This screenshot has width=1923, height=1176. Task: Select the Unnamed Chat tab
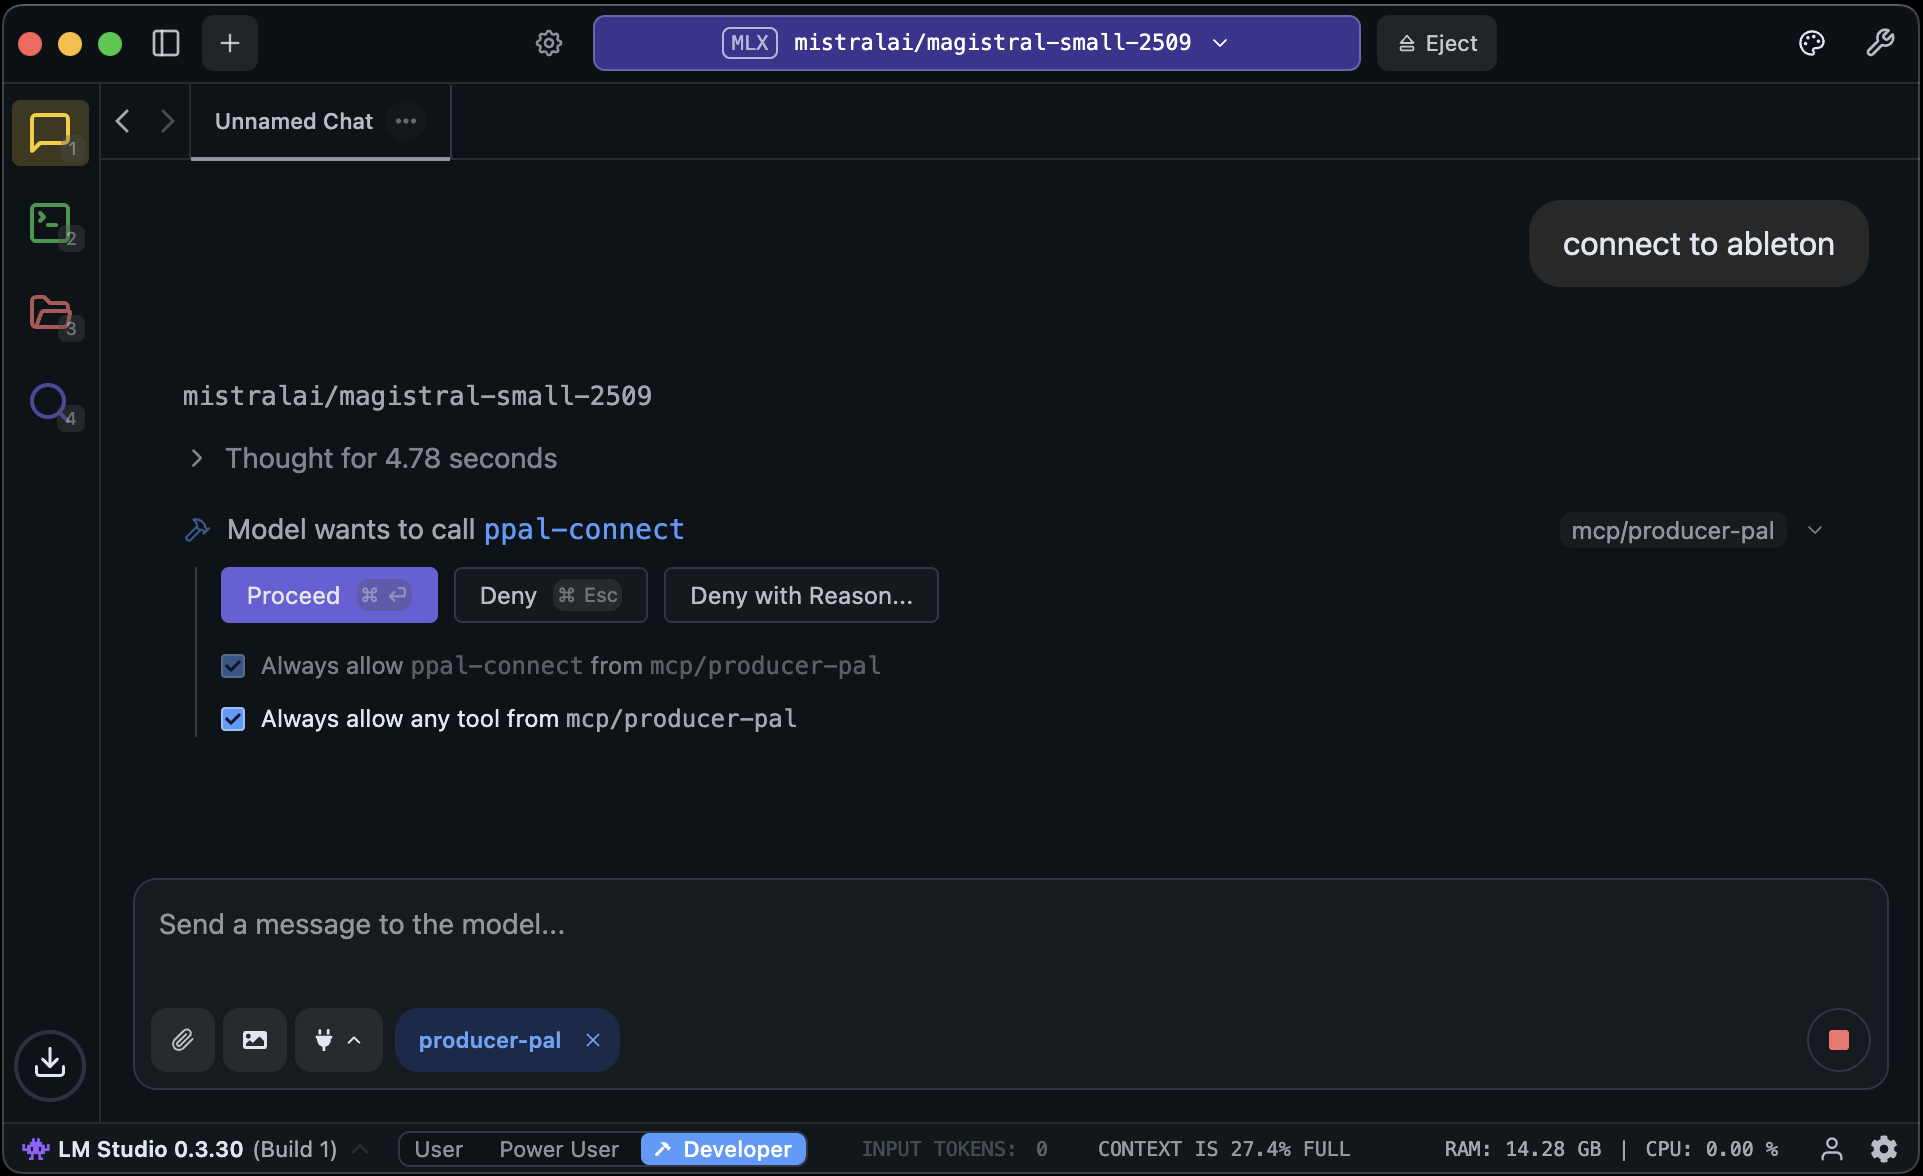(x=293, y=121)
